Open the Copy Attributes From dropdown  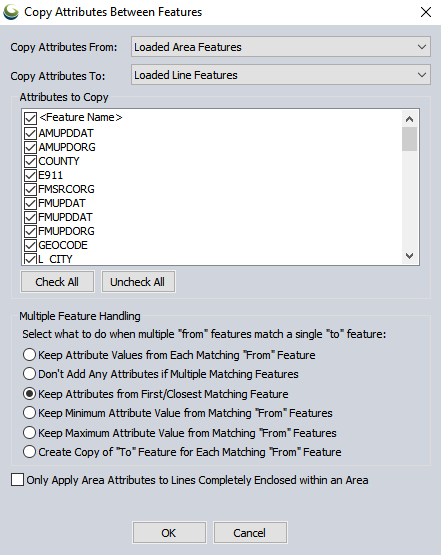click(281, 47)
